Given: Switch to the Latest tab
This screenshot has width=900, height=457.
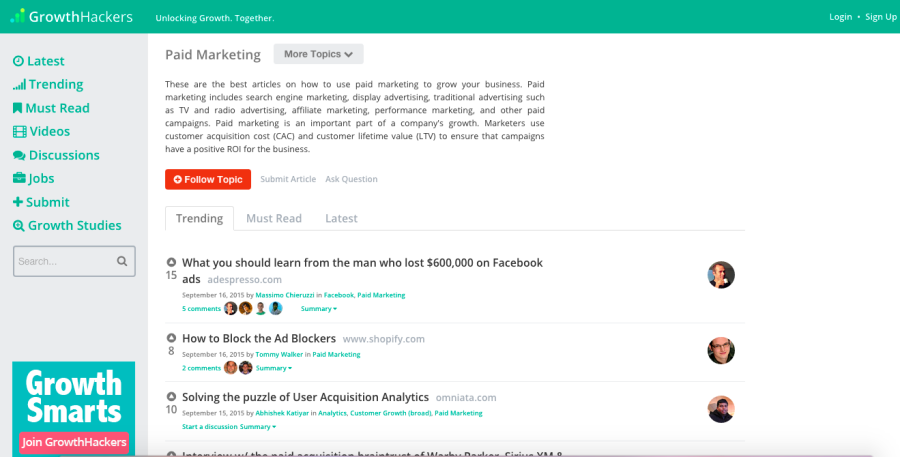Looking at the screenshot, I should [x=341, y=218].
